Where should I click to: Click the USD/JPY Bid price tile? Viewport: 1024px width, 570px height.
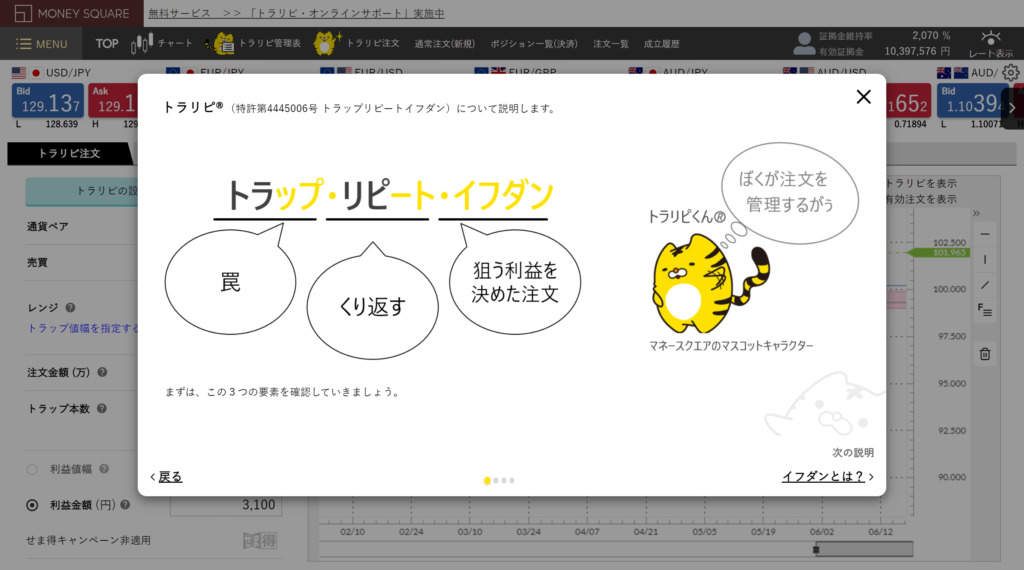pos(48,101)
